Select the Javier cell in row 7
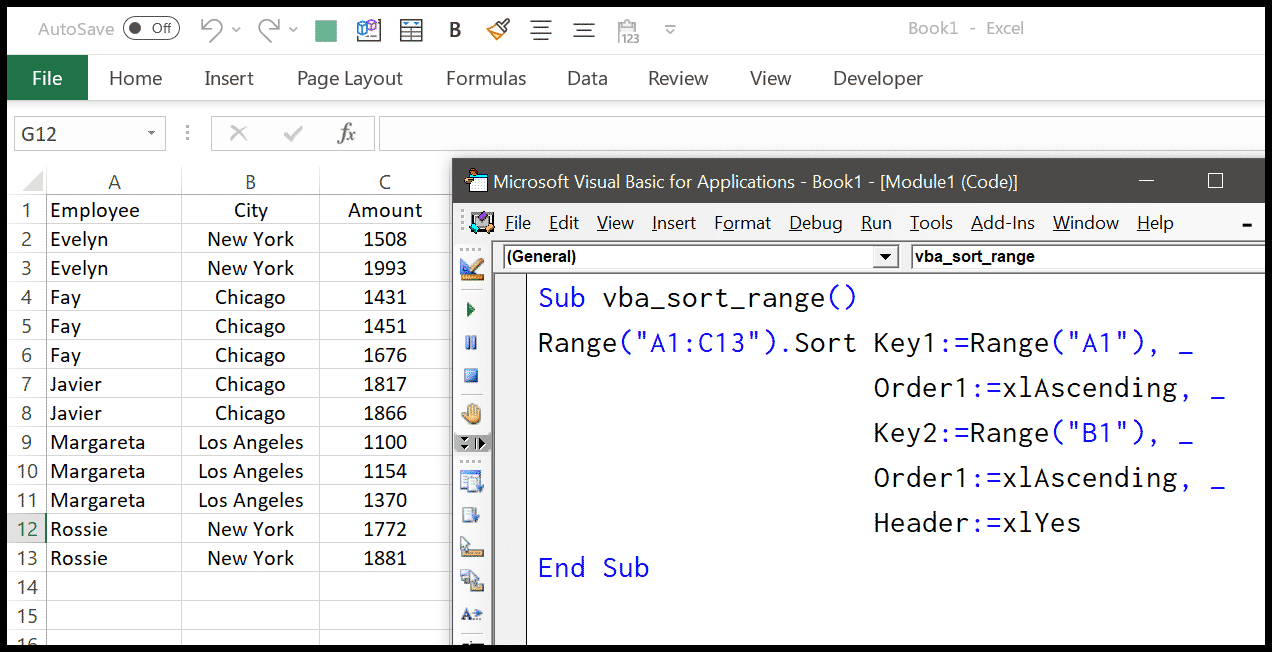This screenshot has height=652, width=1272. pyautogui.click(x=114, y=384)
